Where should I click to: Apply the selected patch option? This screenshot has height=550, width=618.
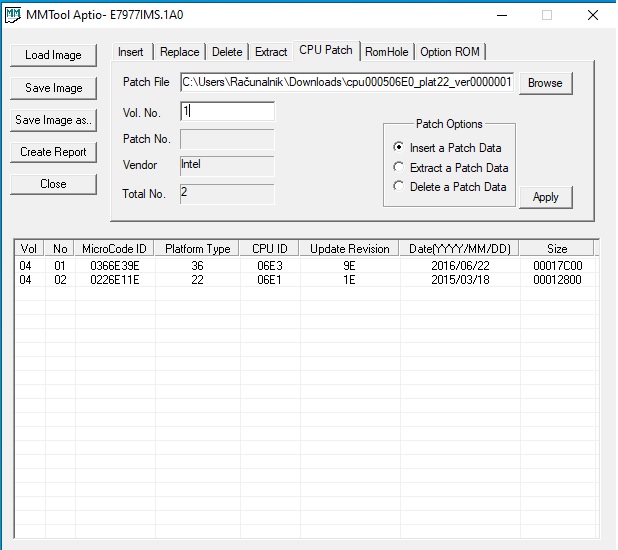[545, 197]
